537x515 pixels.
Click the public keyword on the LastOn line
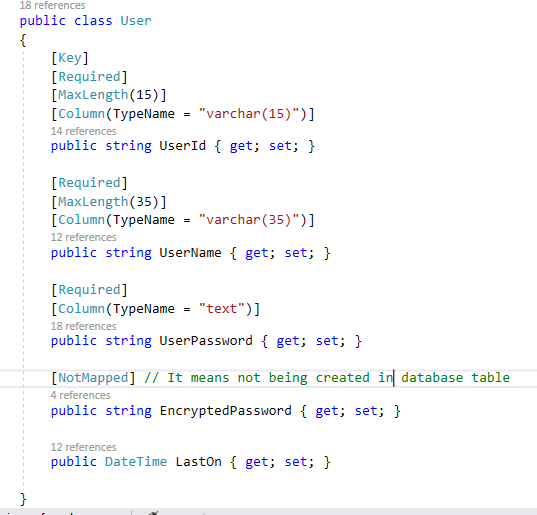pos(74,462)
